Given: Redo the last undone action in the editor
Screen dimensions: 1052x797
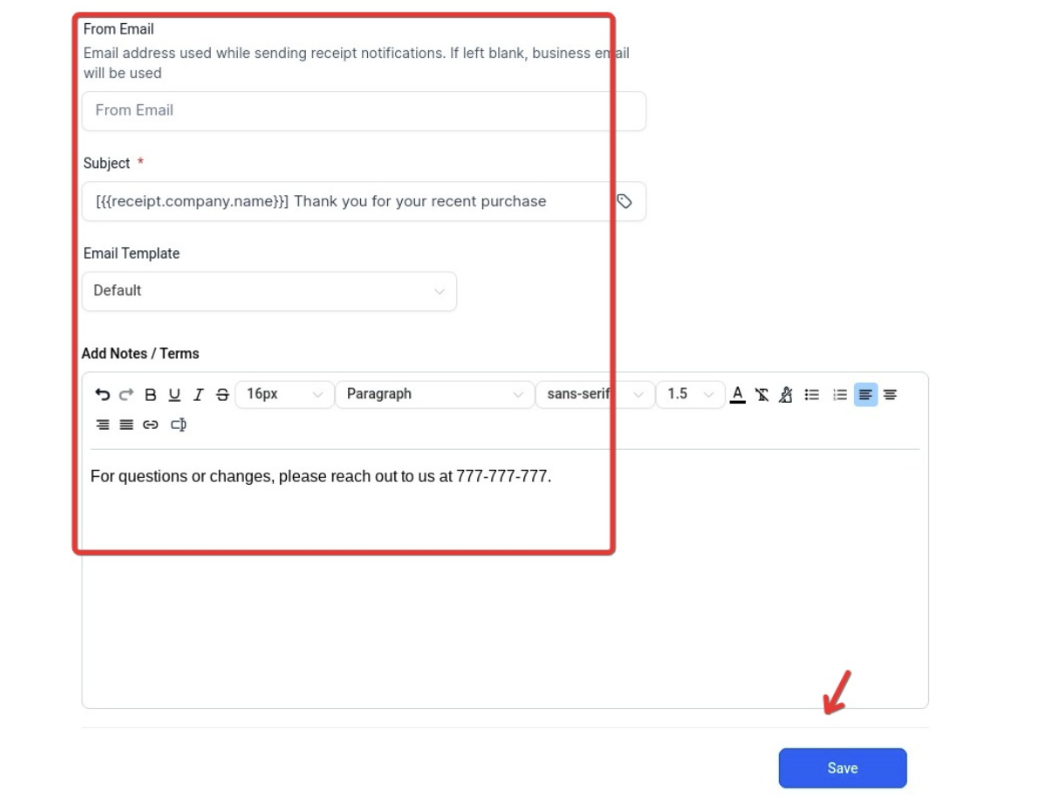Looking at the screenshot, I should [126, 394].
